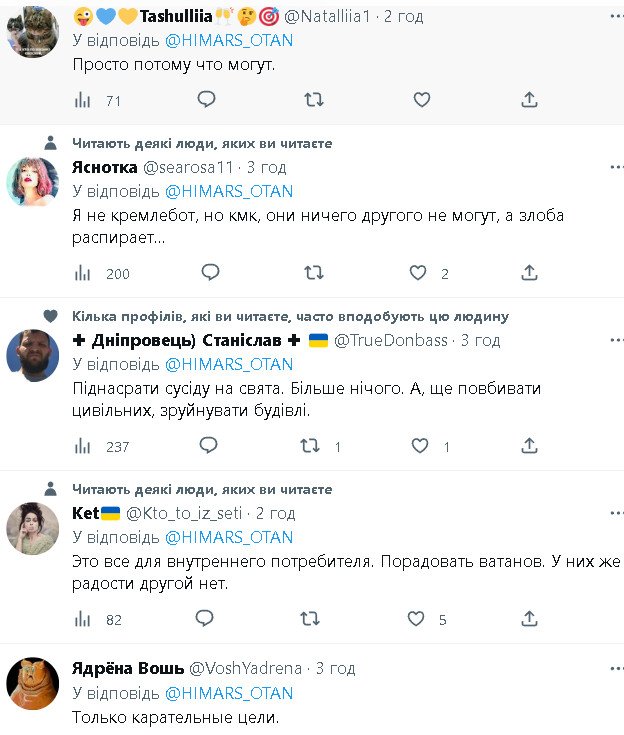Retweet Tashulliia's reply
The image size is (624, 735).
(313, 99)
